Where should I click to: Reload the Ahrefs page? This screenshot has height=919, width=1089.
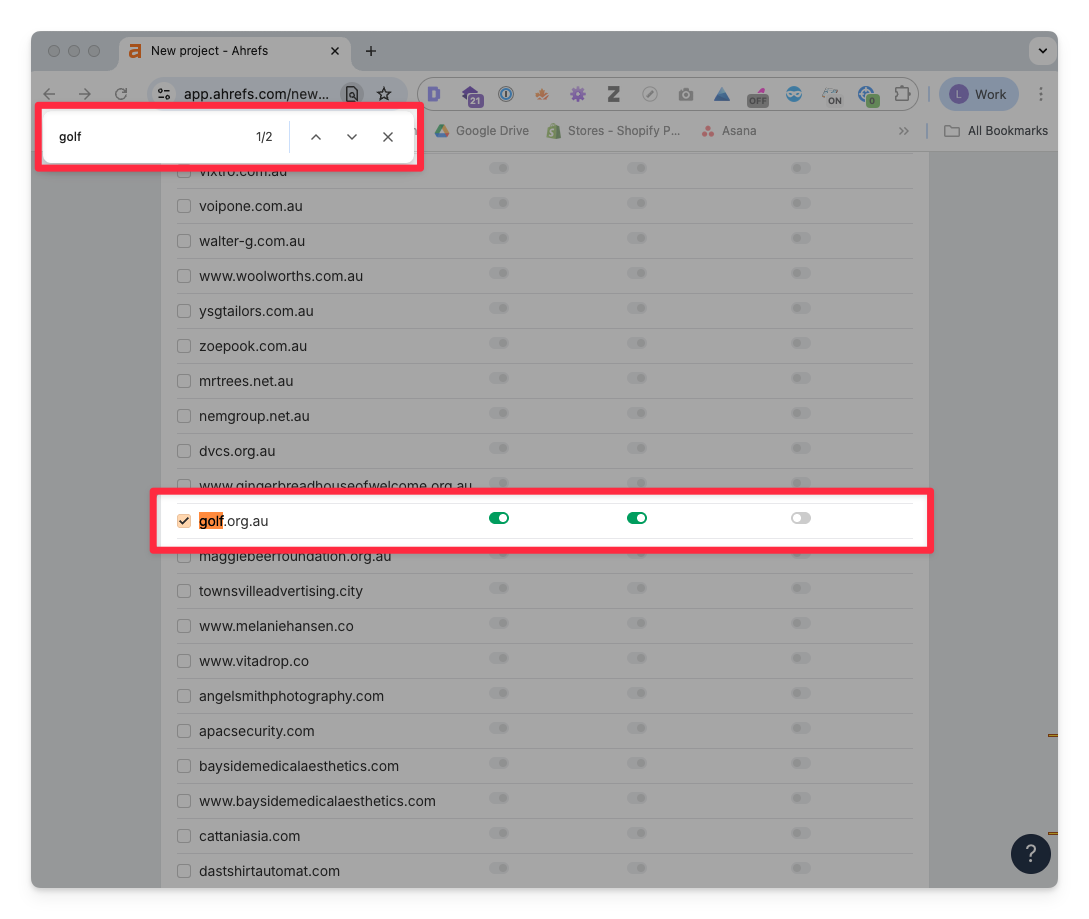click(x=121, y=94)
